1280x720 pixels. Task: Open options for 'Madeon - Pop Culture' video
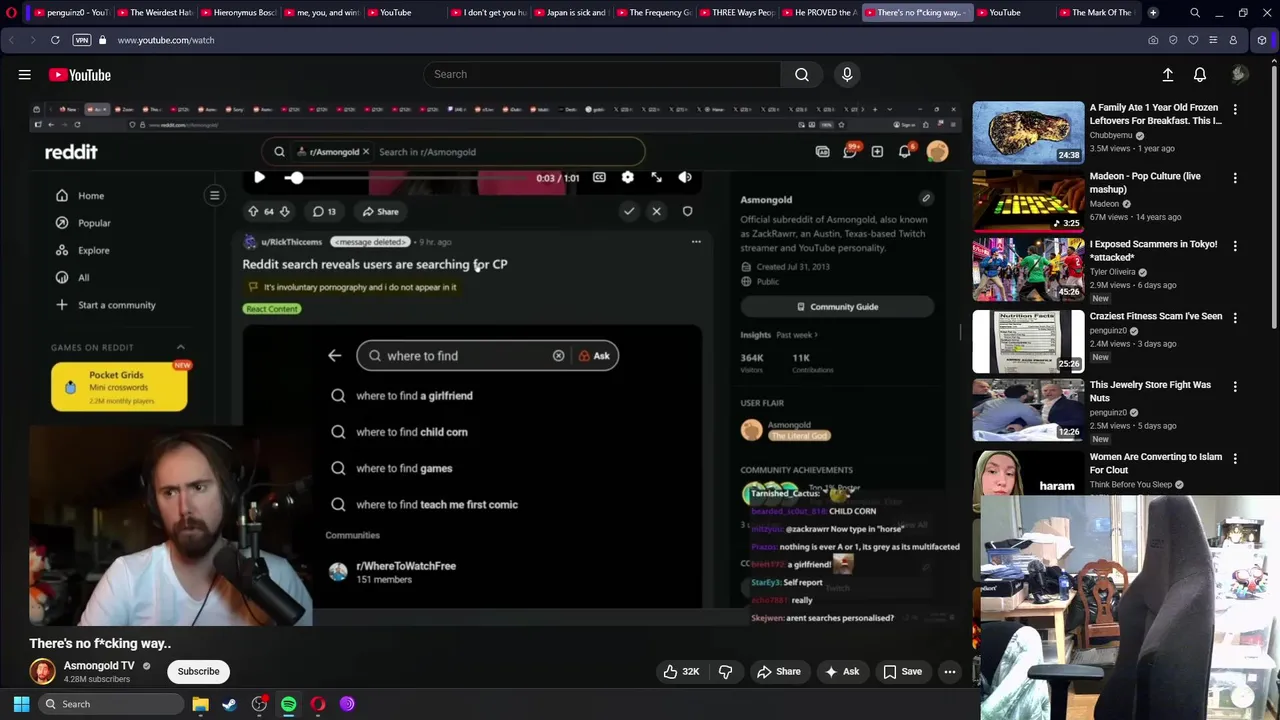coord(1235,178)
